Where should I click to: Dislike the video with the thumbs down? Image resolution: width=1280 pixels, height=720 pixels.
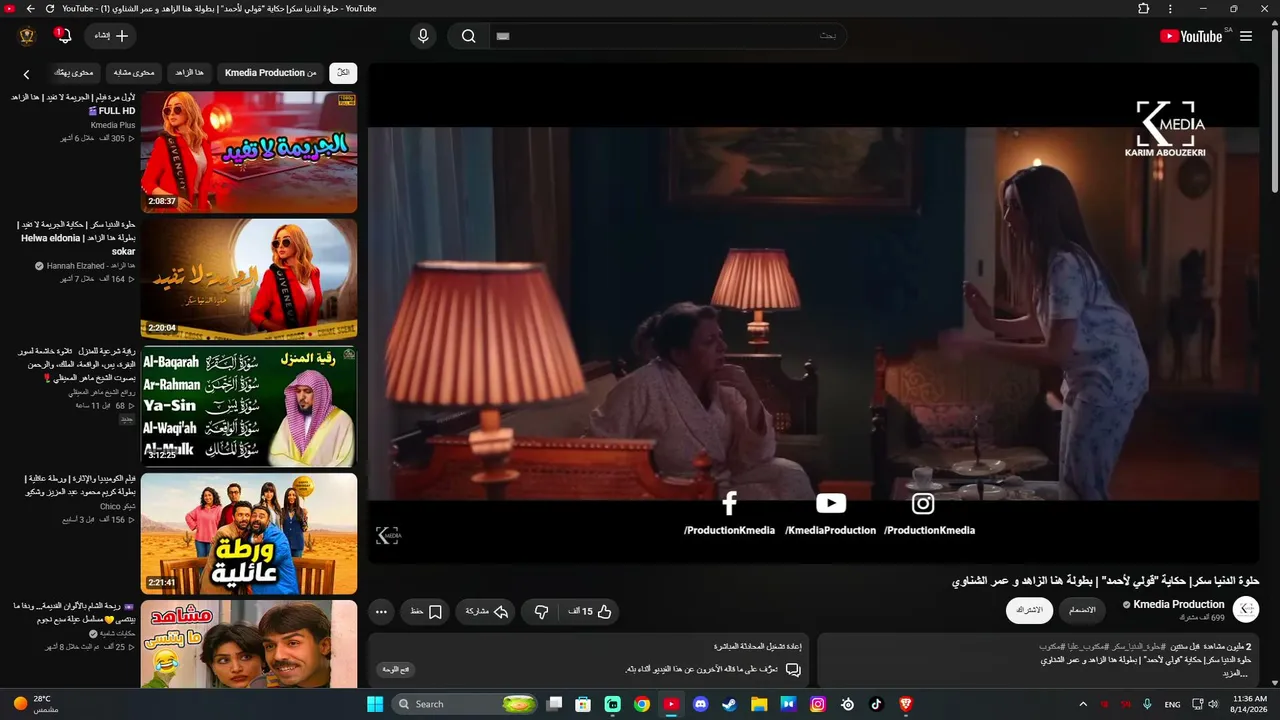(541, 612)
